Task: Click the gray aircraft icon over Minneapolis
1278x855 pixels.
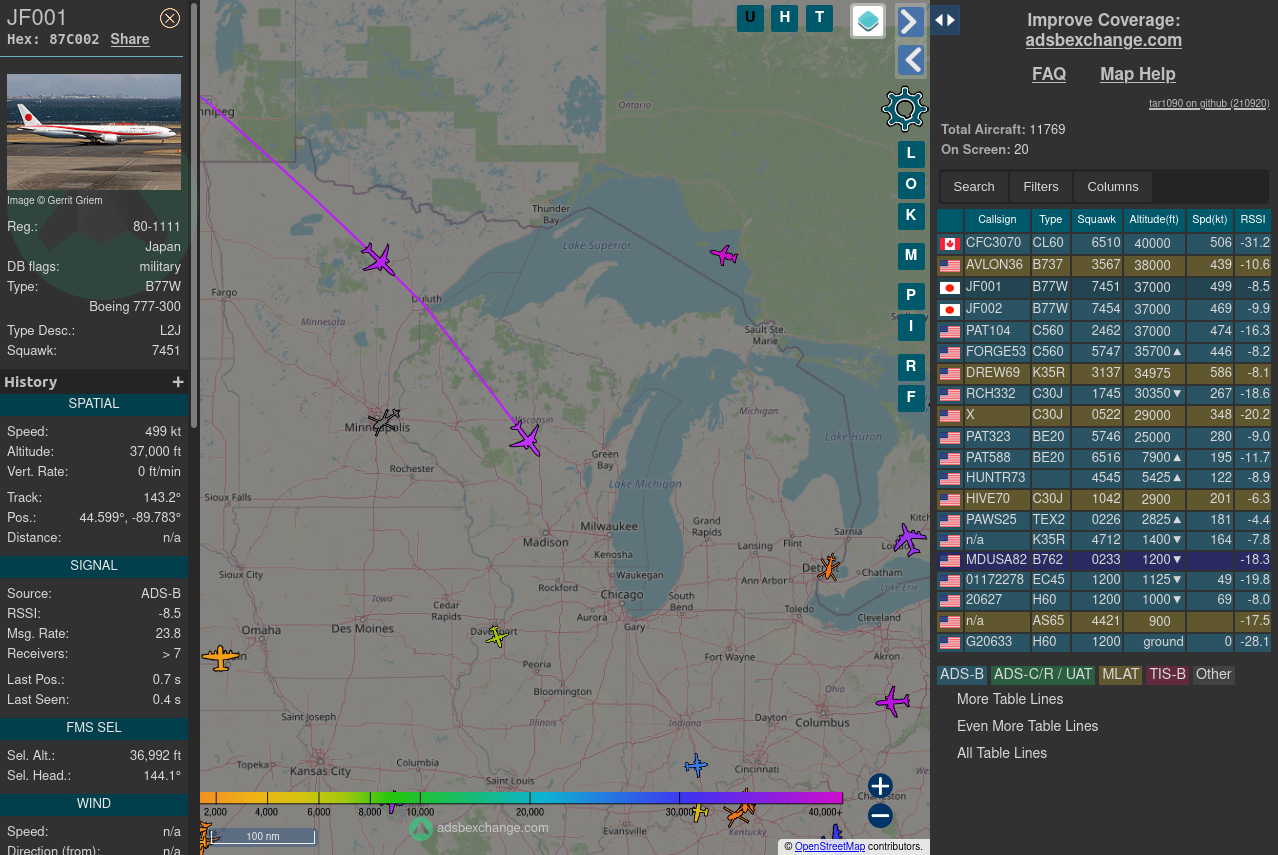Action: tap(384, 421)
